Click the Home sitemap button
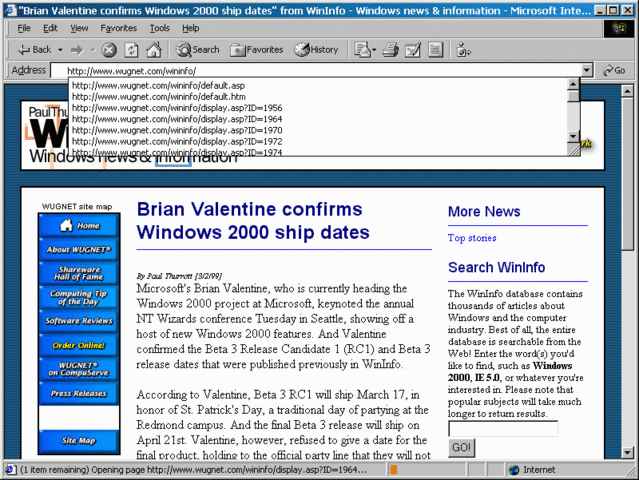The width and height of the screenshot is (639, 480). pyautogui.click(x=79, y=225)
